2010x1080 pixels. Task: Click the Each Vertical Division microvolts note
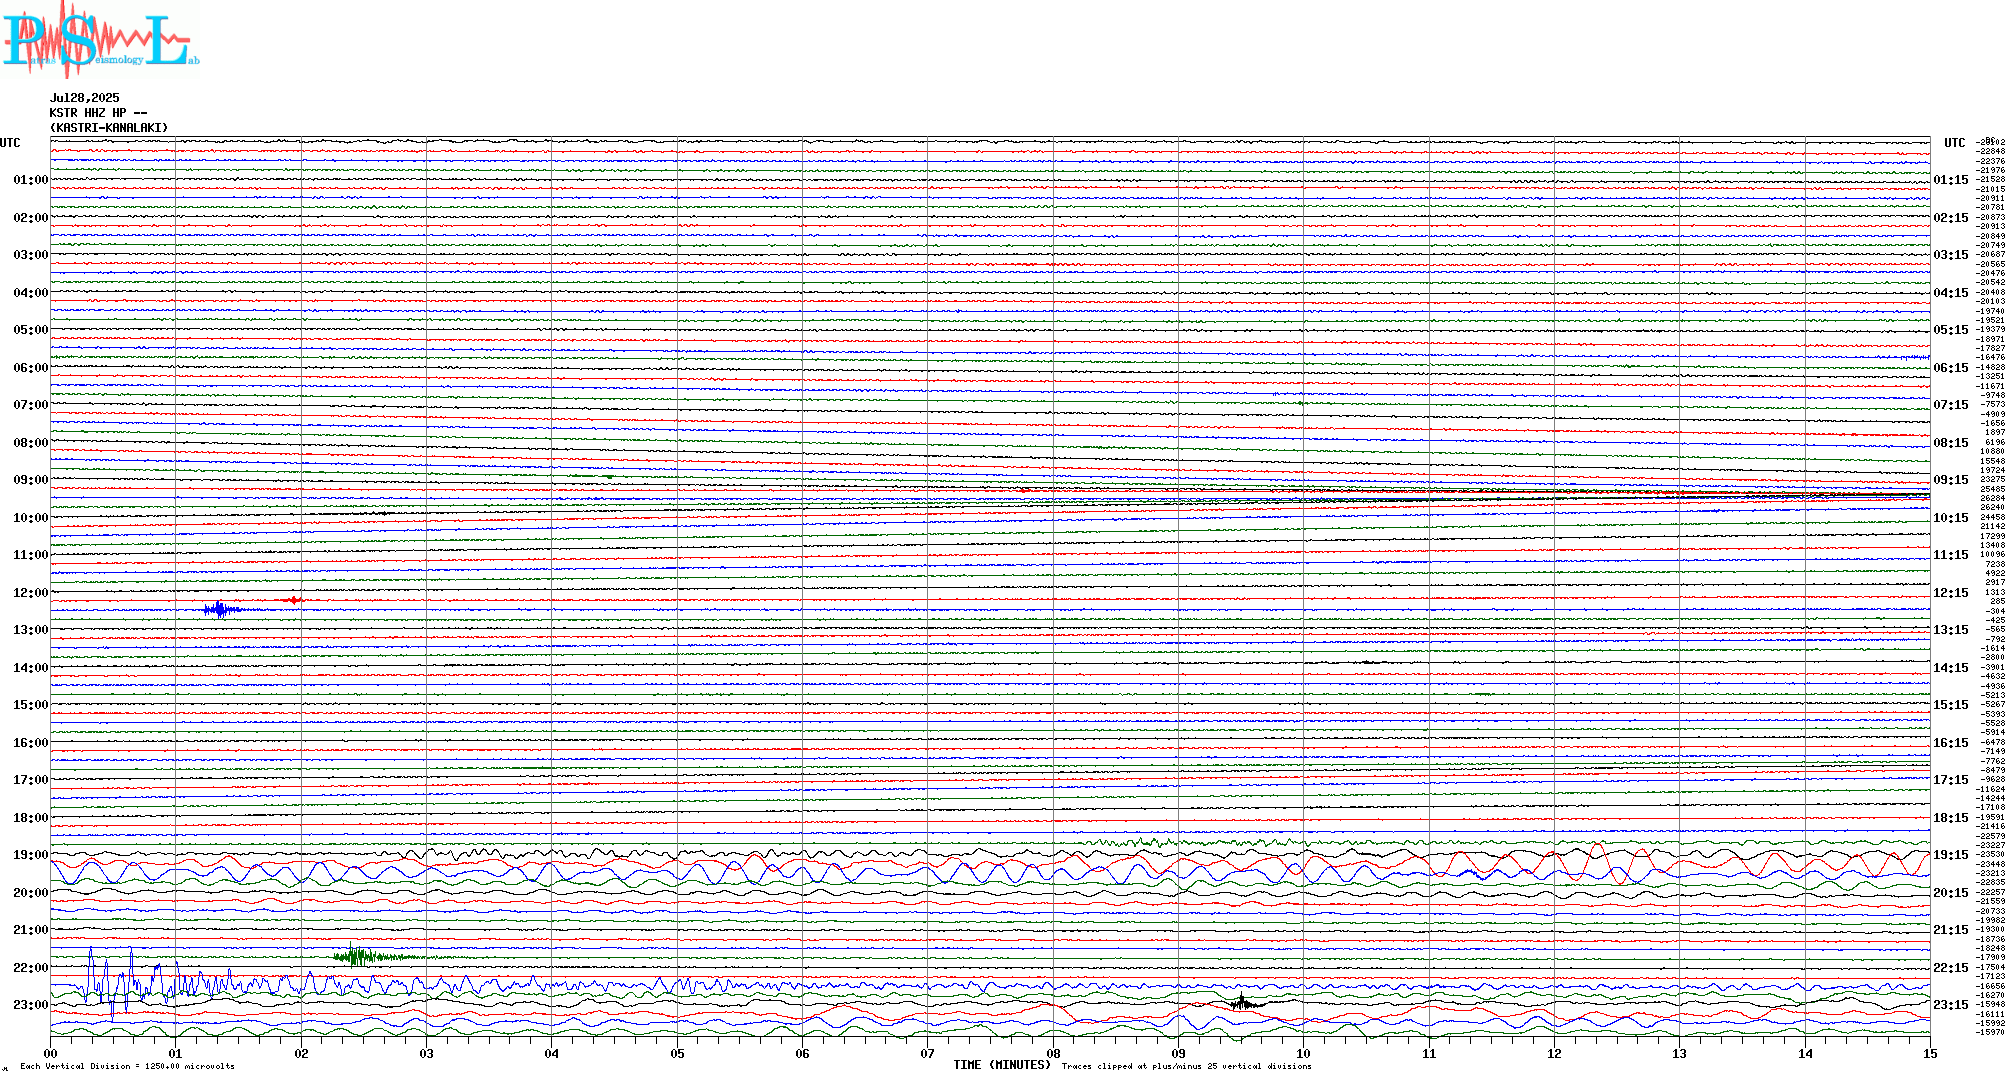pyautogui.click(x=127, y=1066)
